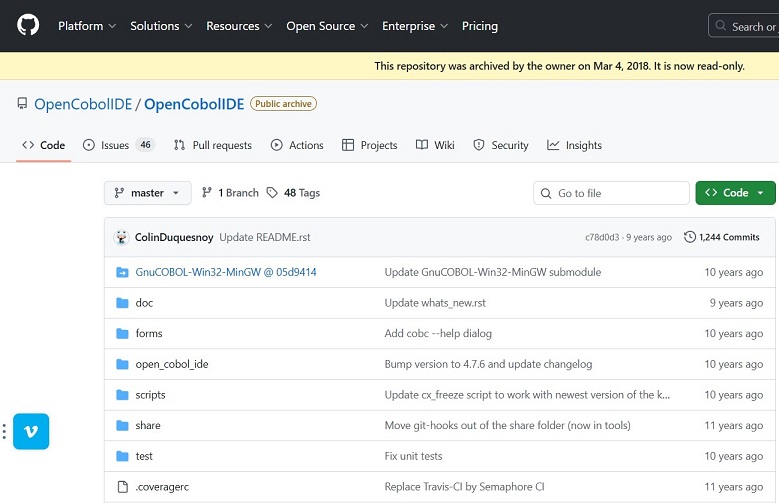Image resolution: width=779 pixels, height=503 pixels.
Task: Click the search magnifier icon in header
Action: (720, 25)
